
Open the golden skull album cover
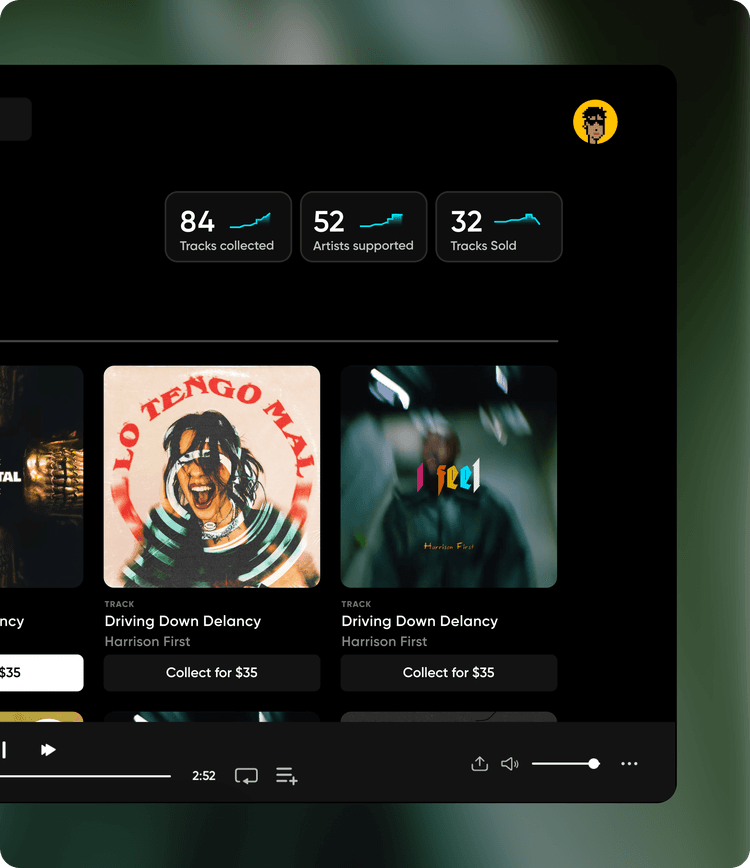point(42,477)
